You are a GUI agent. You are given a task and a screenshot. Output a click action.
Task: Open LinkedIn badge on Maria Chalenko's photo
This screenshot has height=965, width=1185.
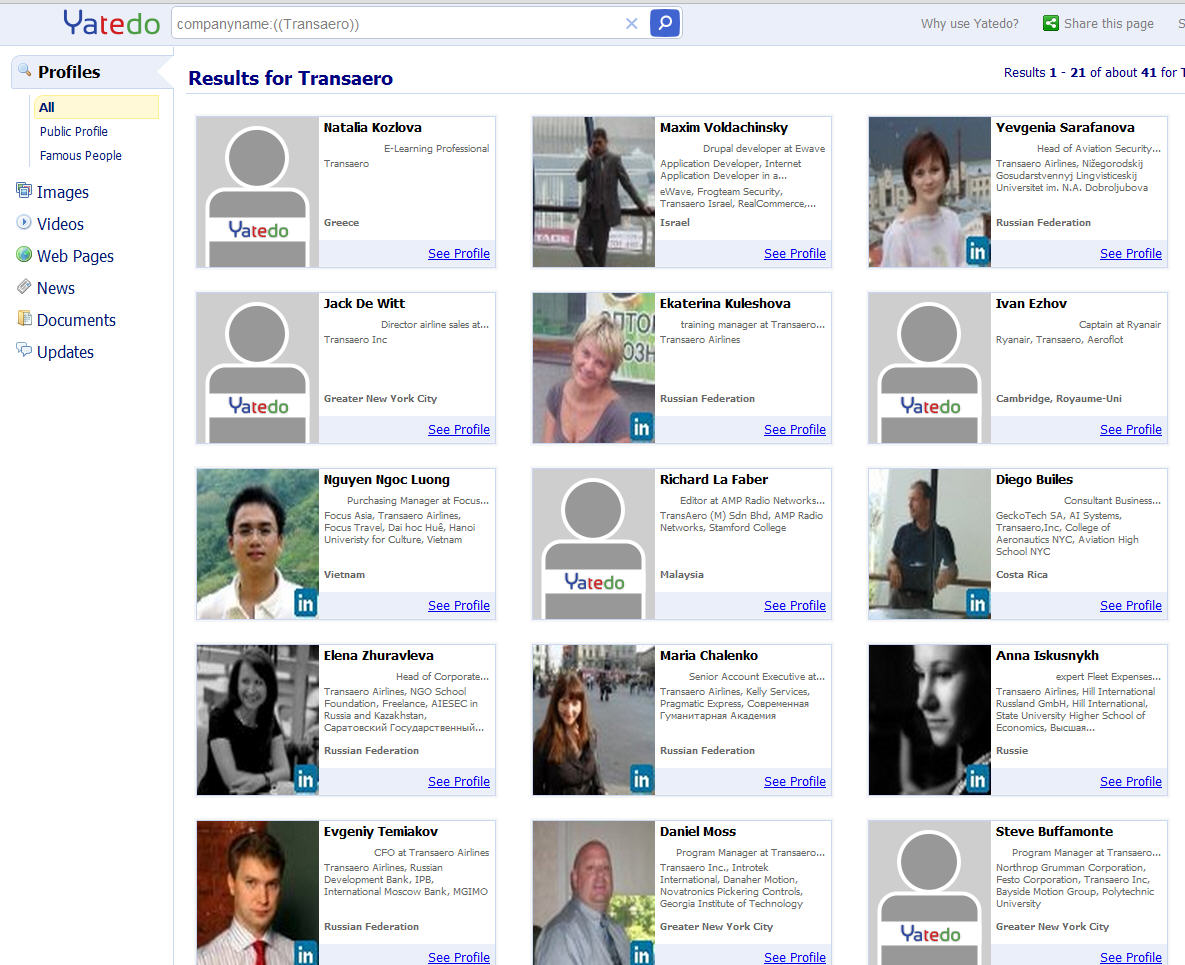click(642, 779)
